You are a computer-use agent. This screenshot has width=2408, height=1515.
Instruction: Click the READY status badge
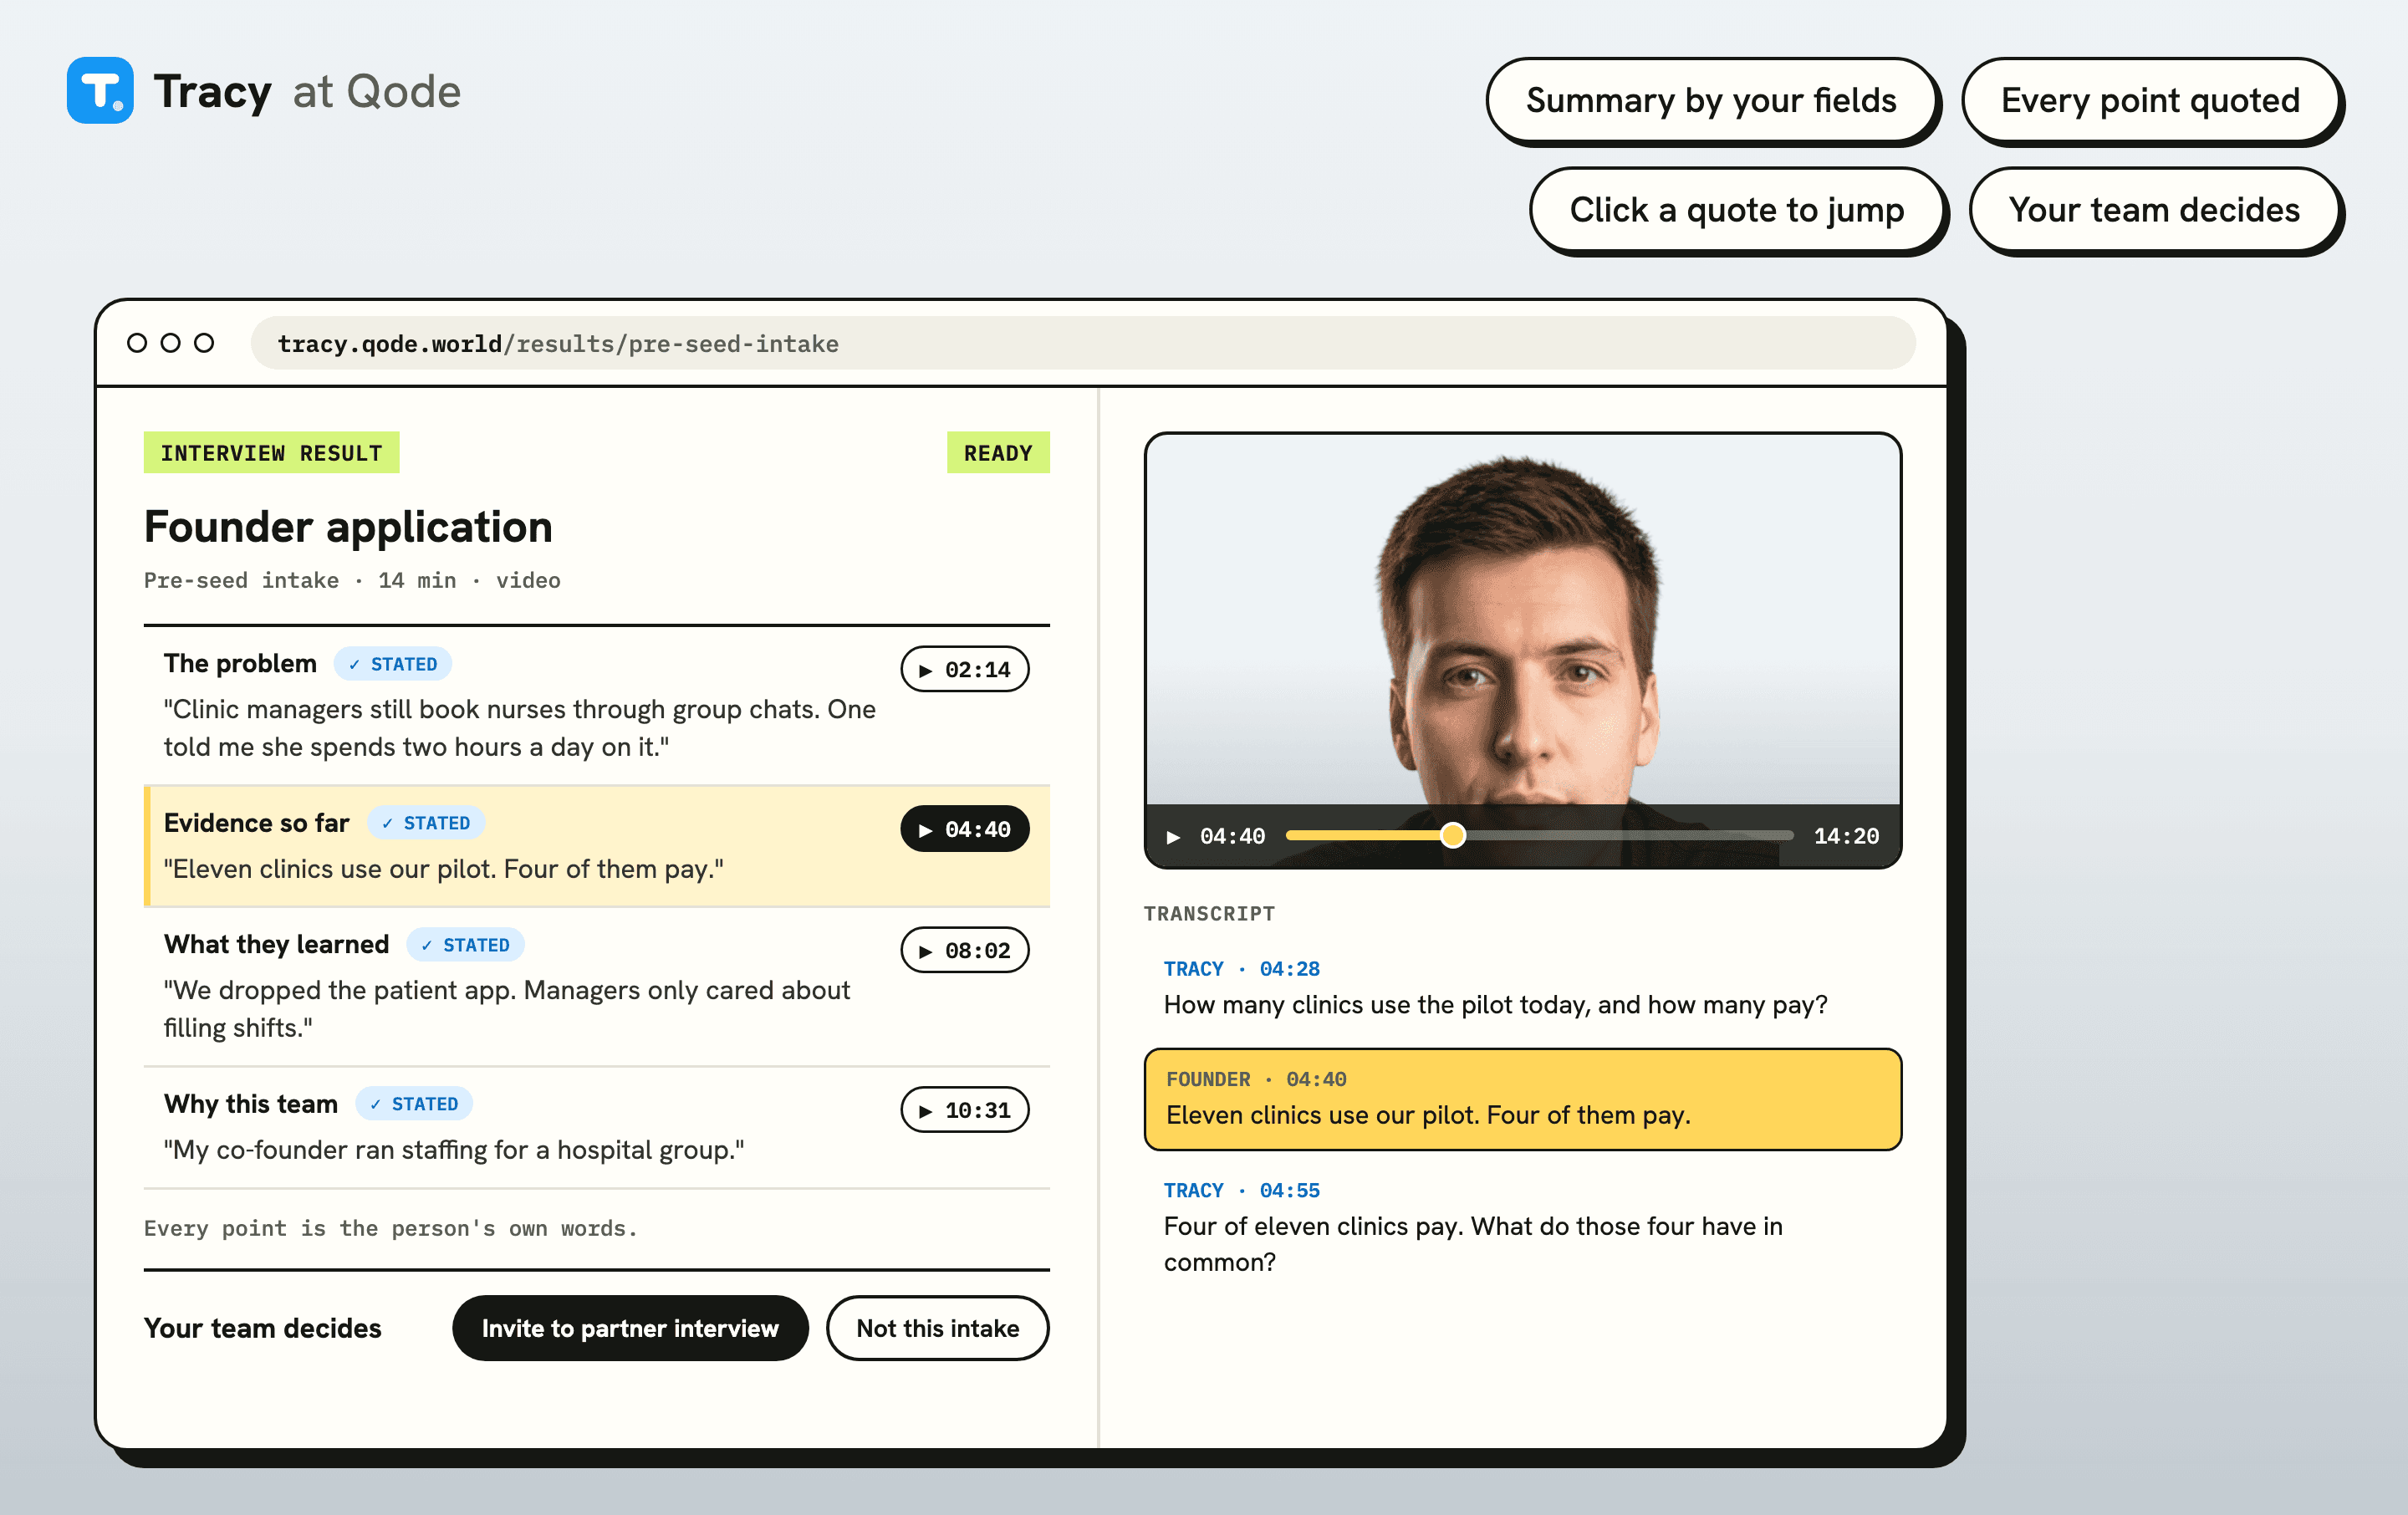pos(997,453)
